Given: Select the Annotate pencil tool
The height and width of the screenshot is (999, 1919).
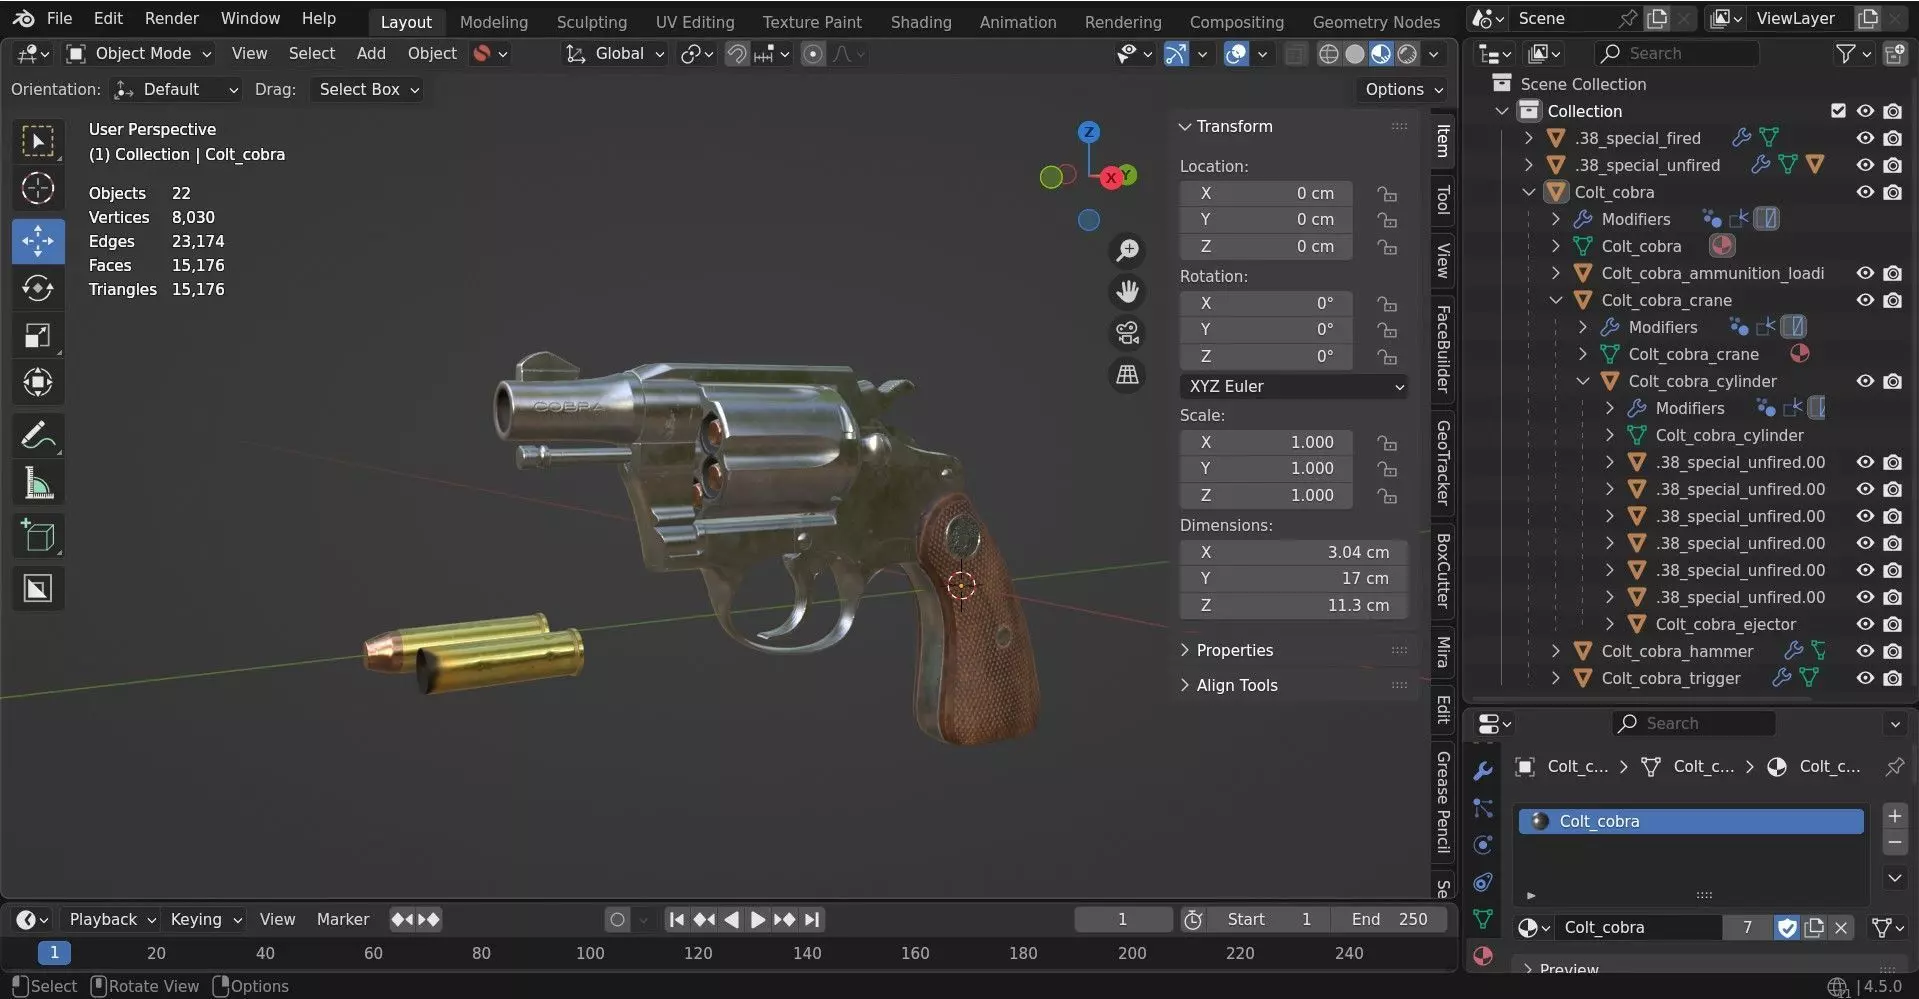Looking at the screenshot, I should pos(38,436).
